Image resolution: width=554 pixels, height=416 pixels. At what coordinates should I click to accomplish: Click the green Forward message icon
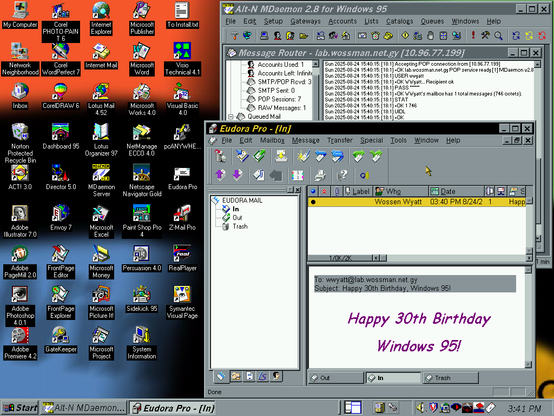[x=359, y=156]
